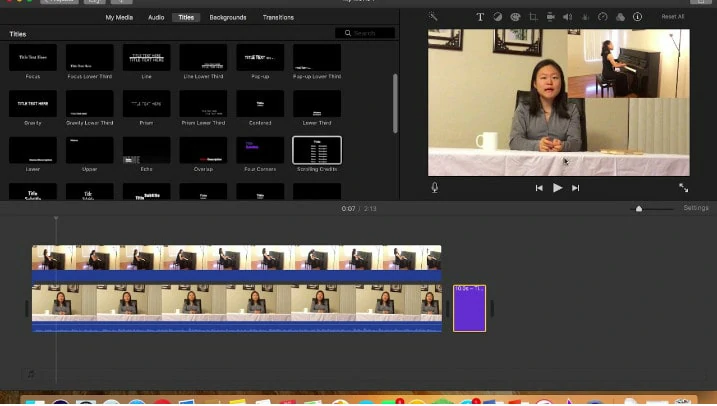
Task: Choose the Centered title style
Action: [260, 103]
